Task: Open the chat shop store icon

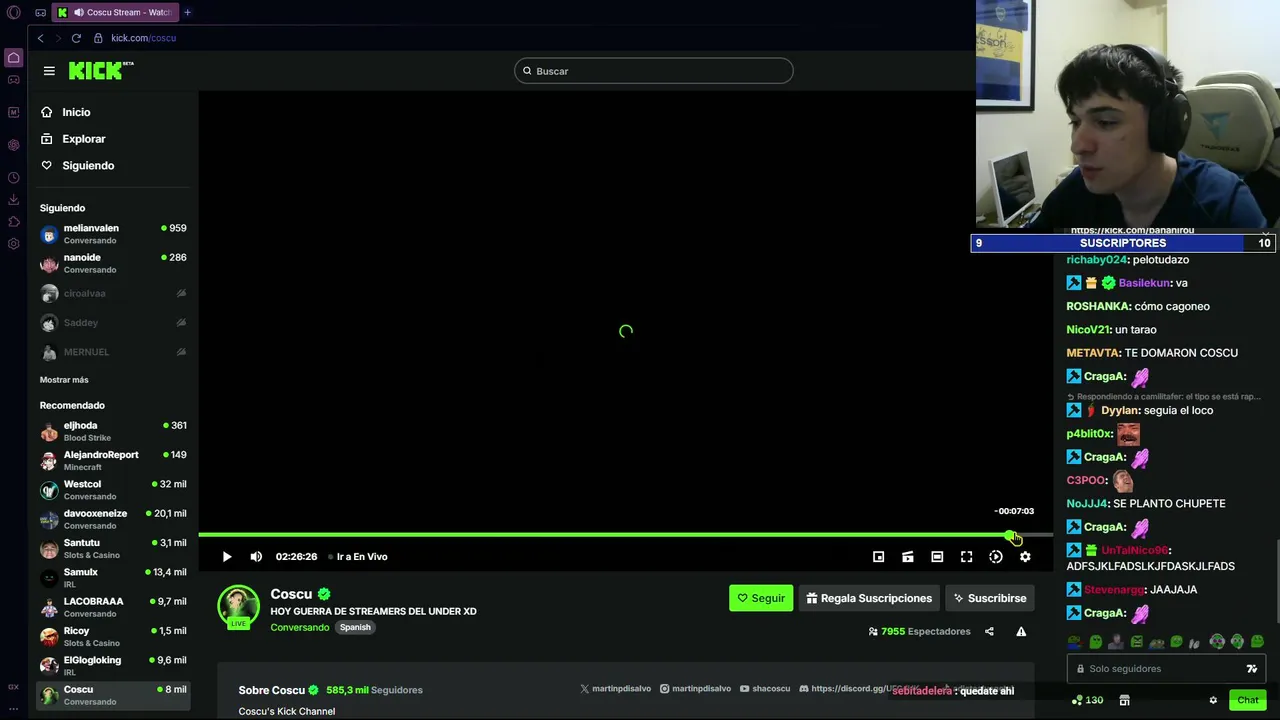Action: [x=1124, y=700]
